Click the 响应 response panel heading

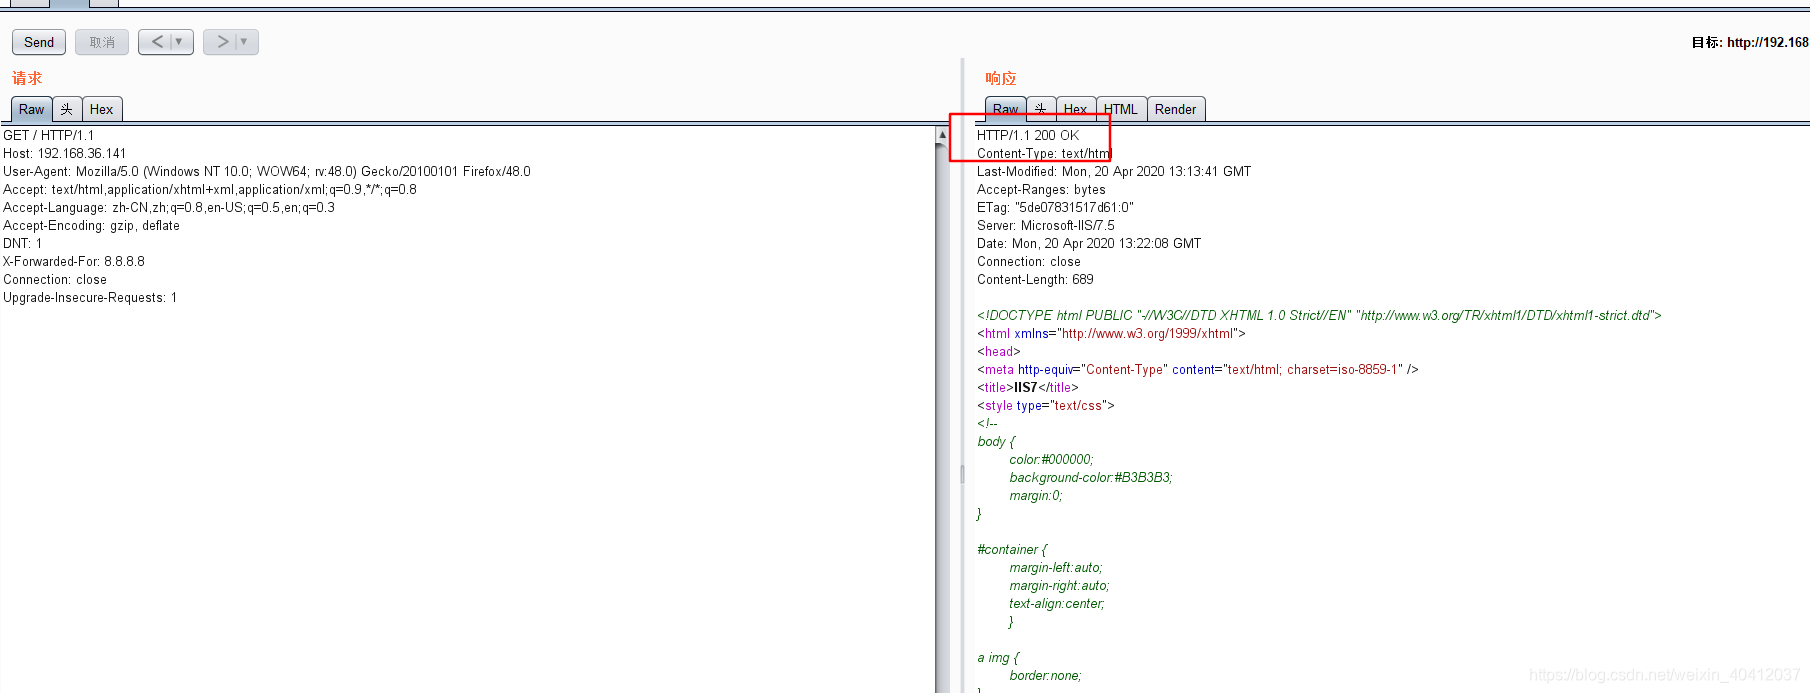(1001, 78)
